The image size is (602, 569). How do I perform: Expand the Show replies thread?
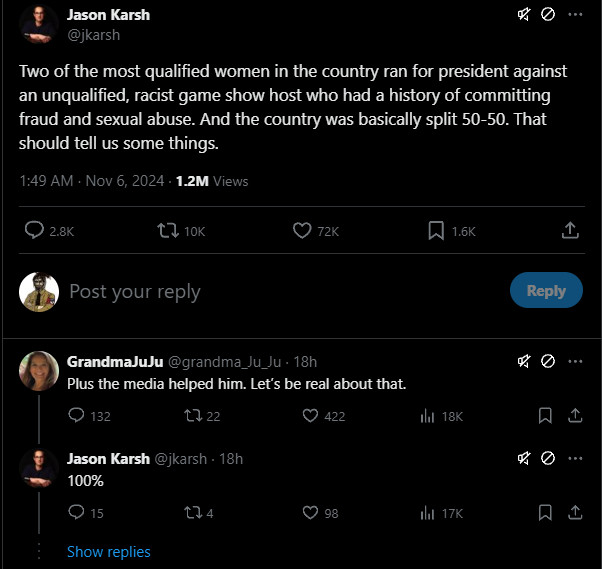[108, 552]
